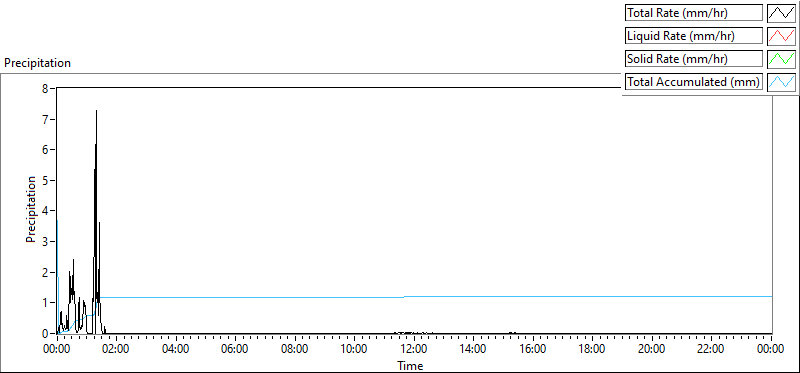Viewport: 800px width, 373px height.
Task: Click the y-axis value 3
Action: pos(45,241)
